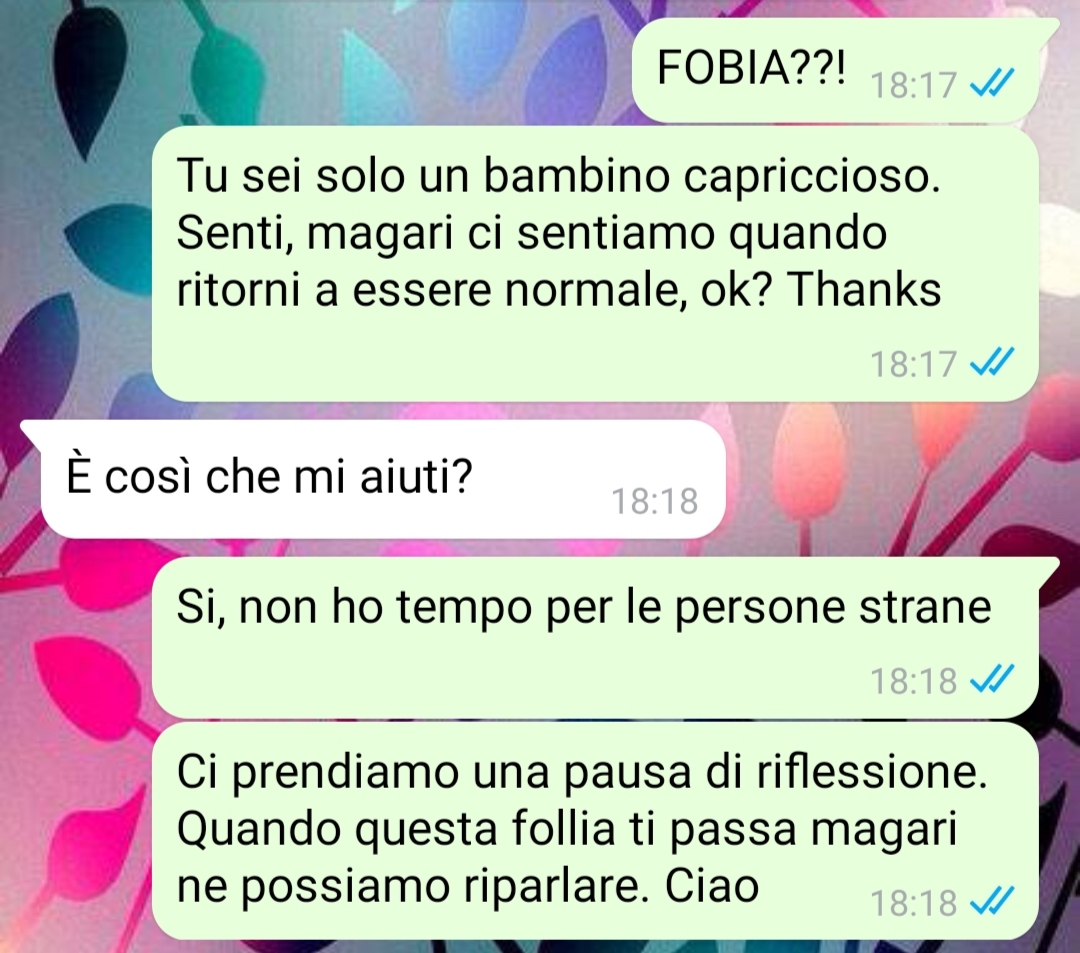Tap the 18:18 timestamp under 'persone strane'
1080x953 pixels.
(913, 682)
